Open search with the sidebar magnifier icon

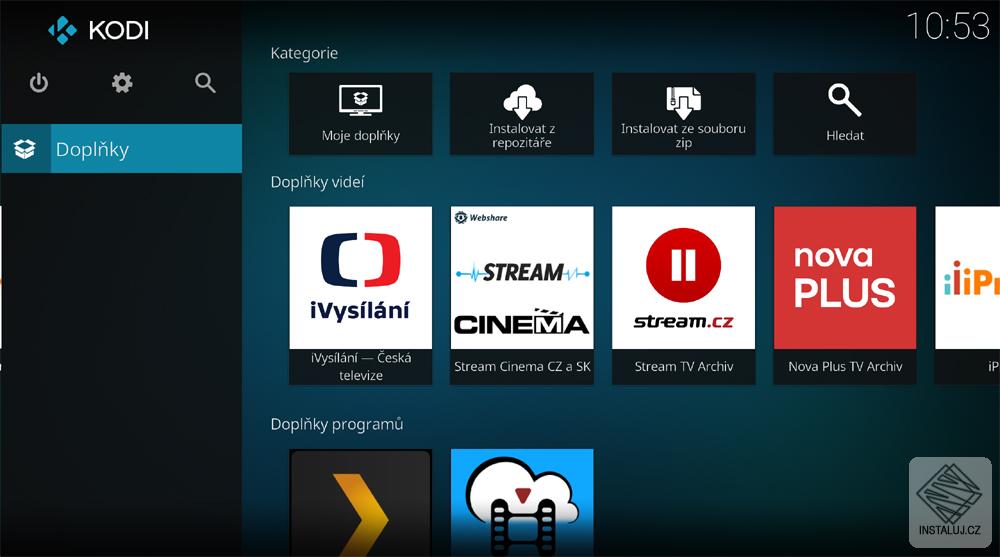click(205, 83)
